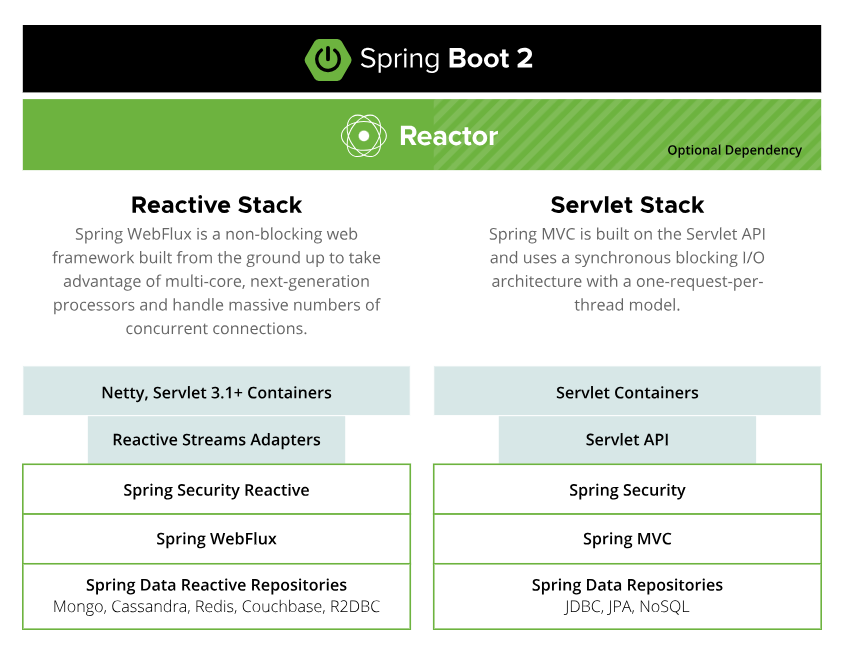This screenshot has height=653, width=860.
Task: Click Spring Data Reactive Repositories box
Action: (216, 596)
